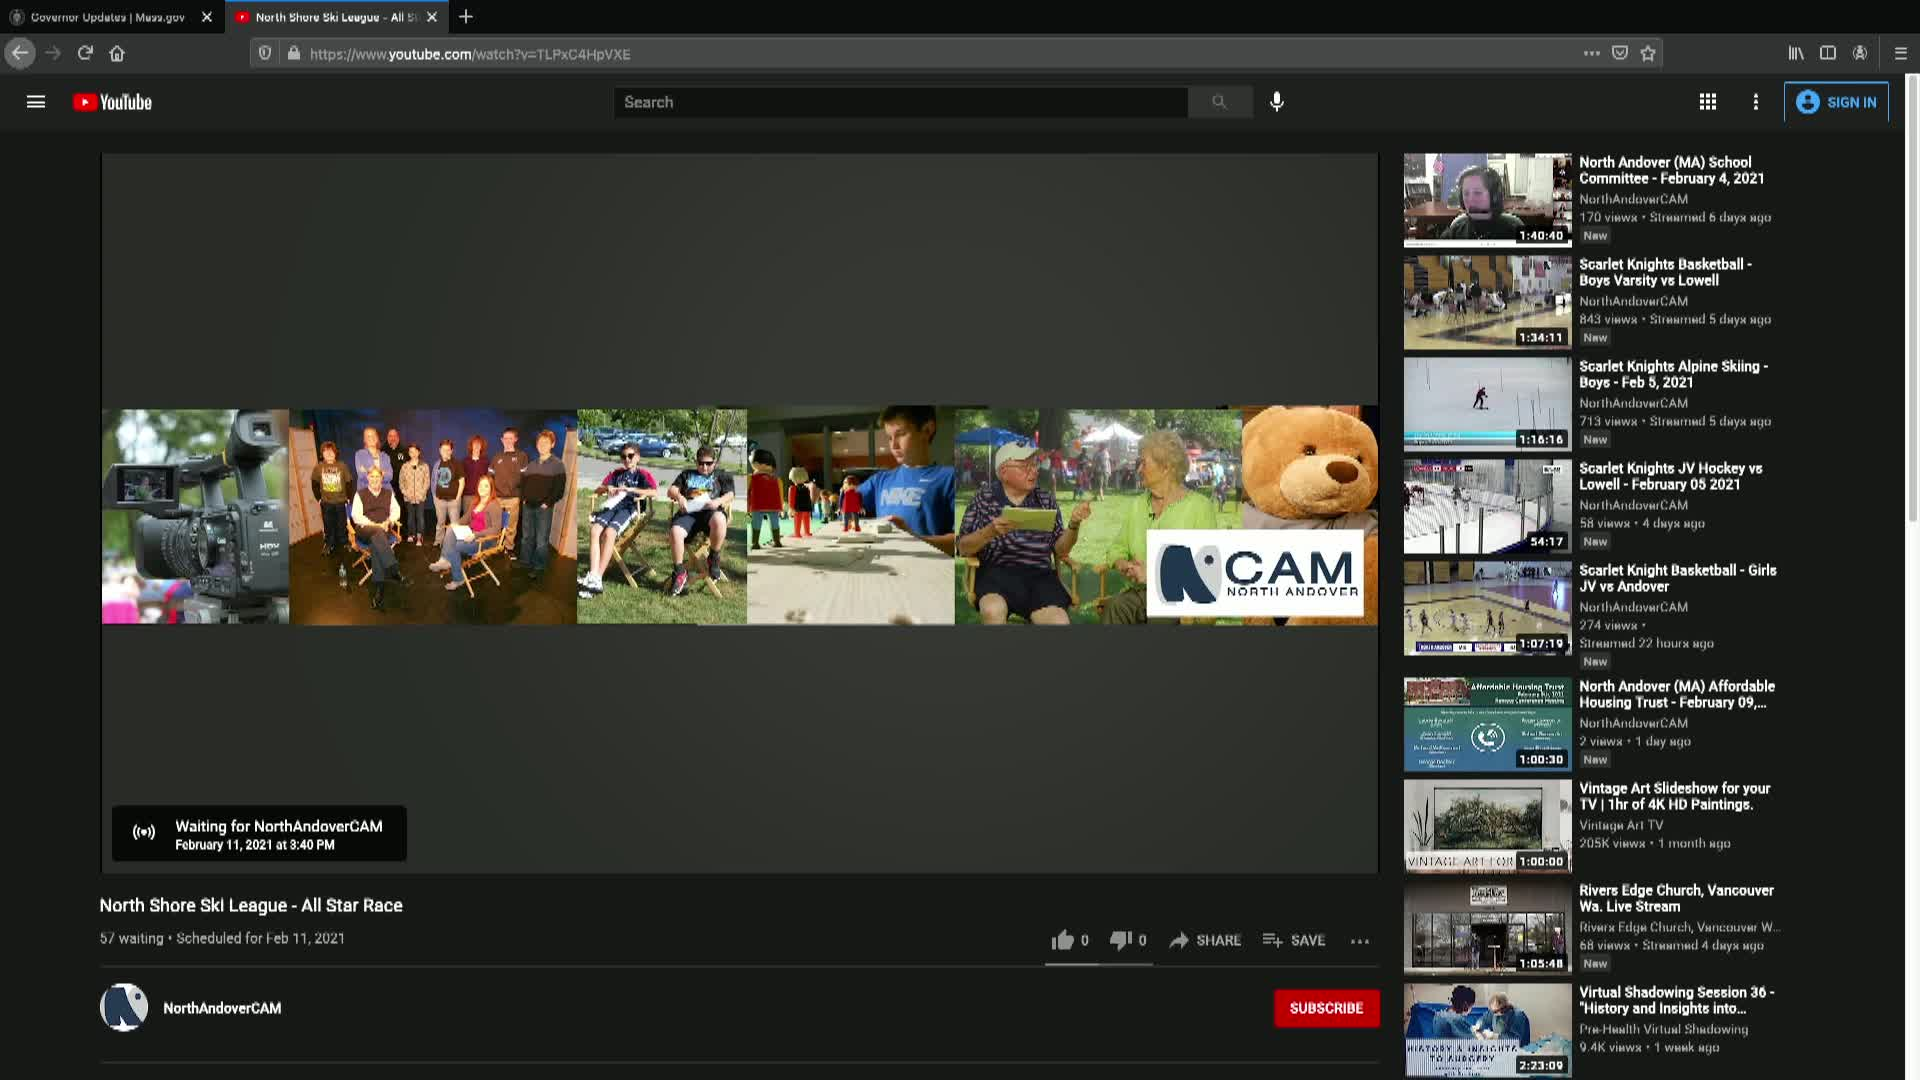1920x1080 pixels.
Task: Open Rivers Edge Church Live Stream thumbnail
Action: (x=1487, y=928)
